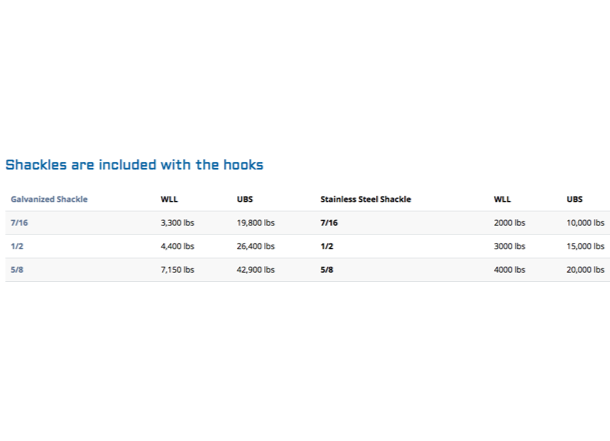Click the first WLL column header
Screen dimensions: 610x441
click(169, 199)
